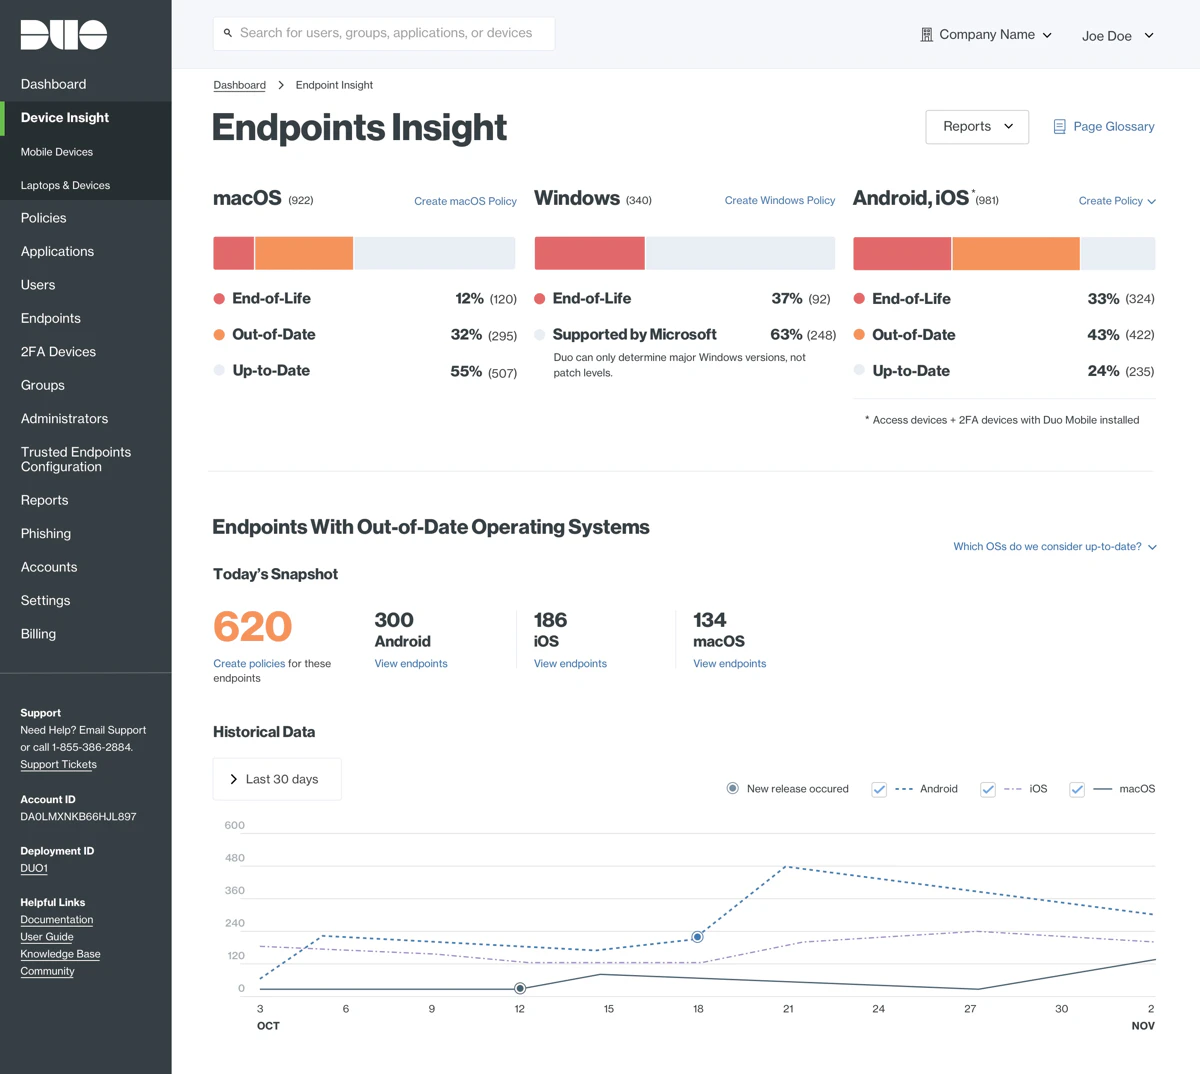1200x1074 pixels.
Task: Click the Duo logo
Action: pos(64,35)
